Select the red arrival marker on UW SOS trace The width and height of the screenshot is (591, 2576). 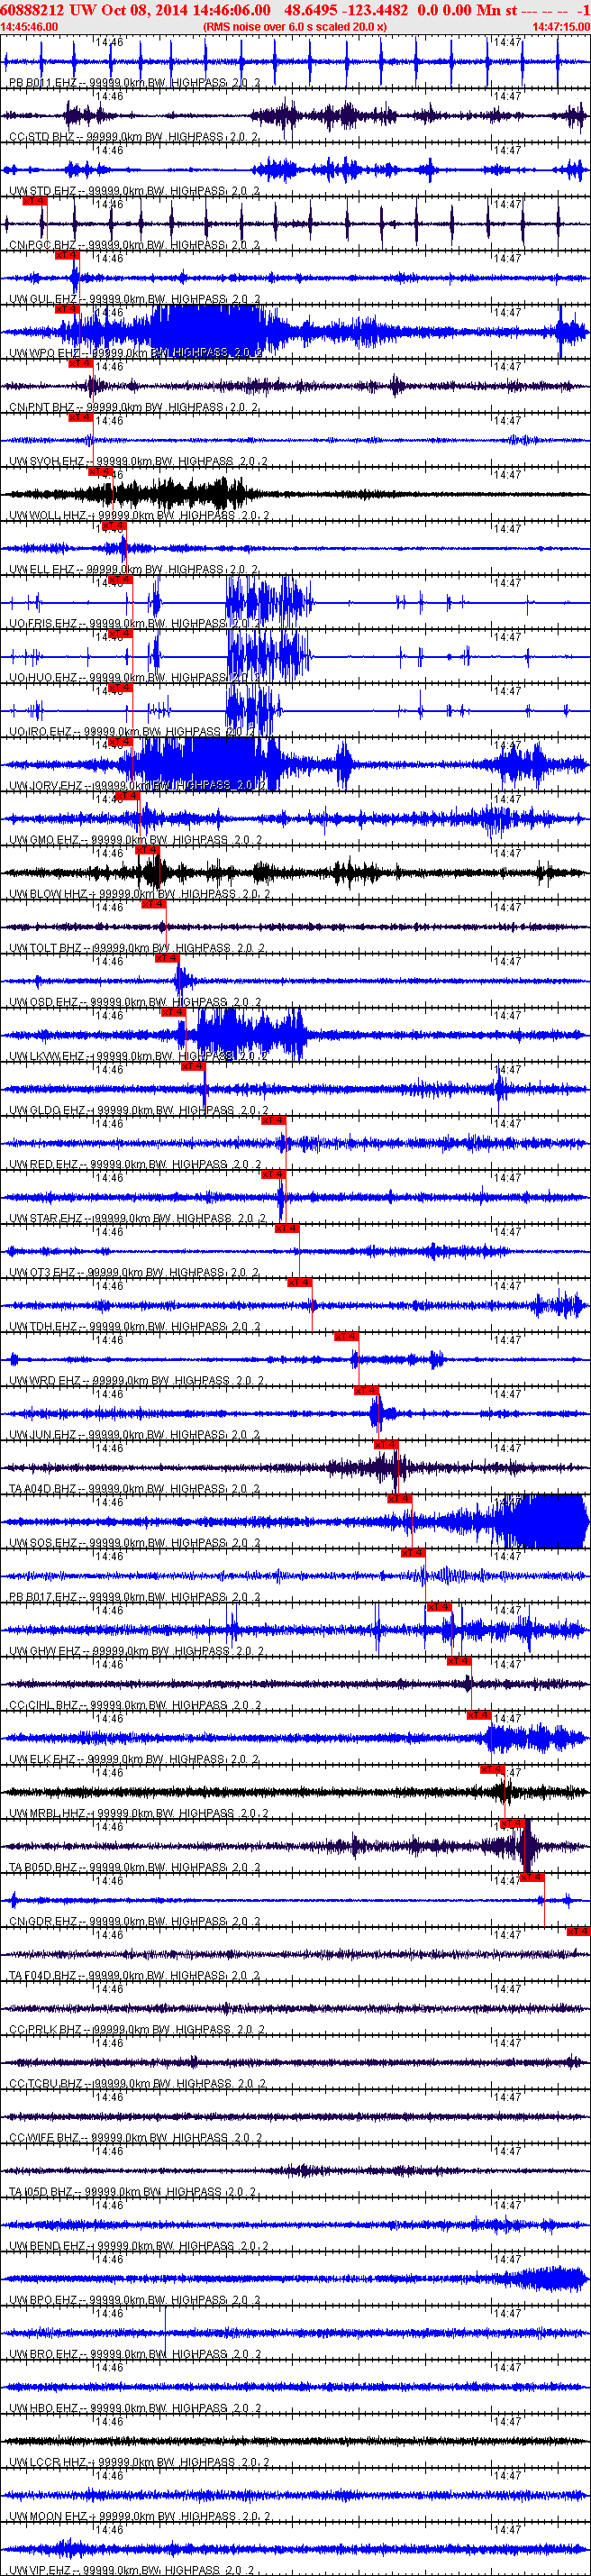(x=398, y=1499)
